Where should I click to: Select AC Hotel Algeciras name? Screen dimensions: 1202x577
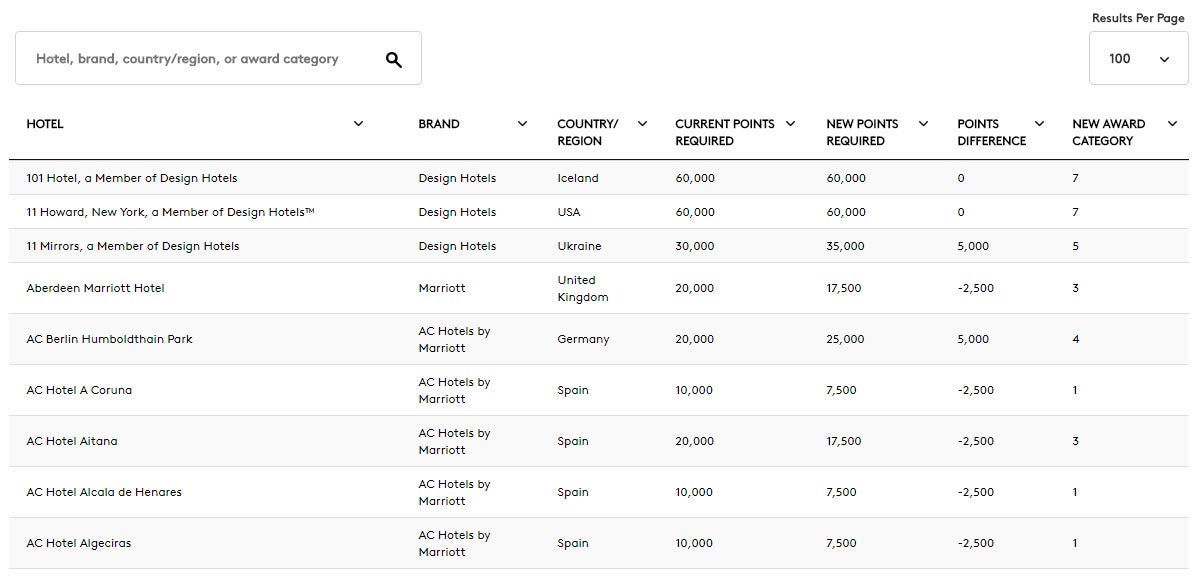pyautogui.click(x=79, y=543)
